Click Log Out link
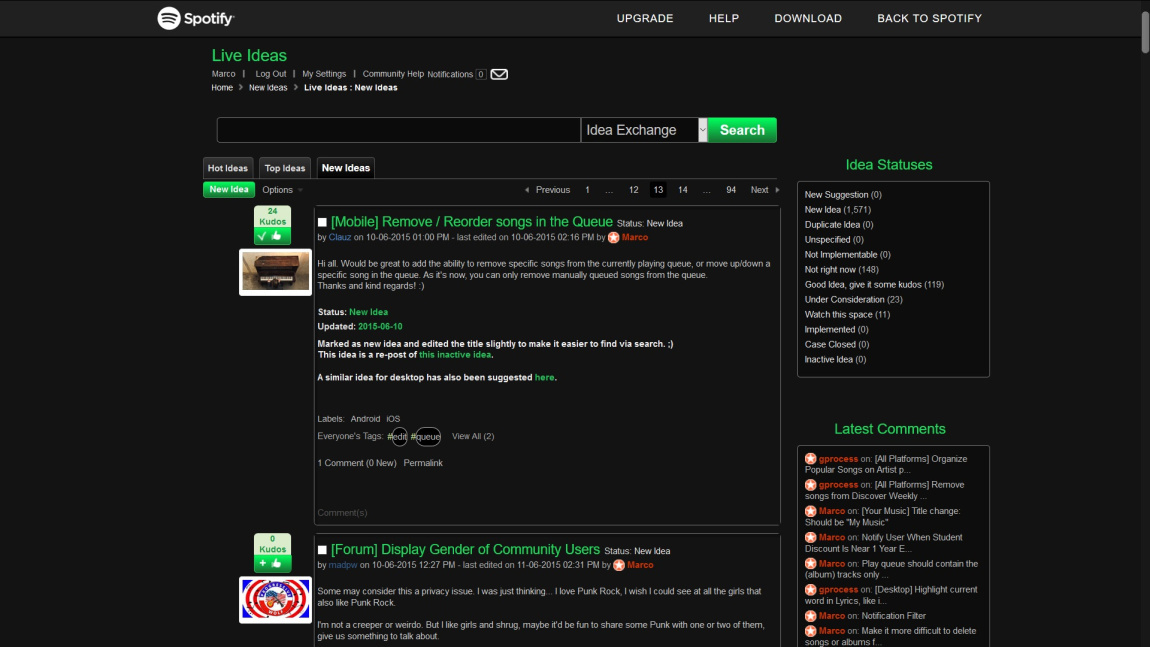1150x647 pixels. tap(271, 74)
